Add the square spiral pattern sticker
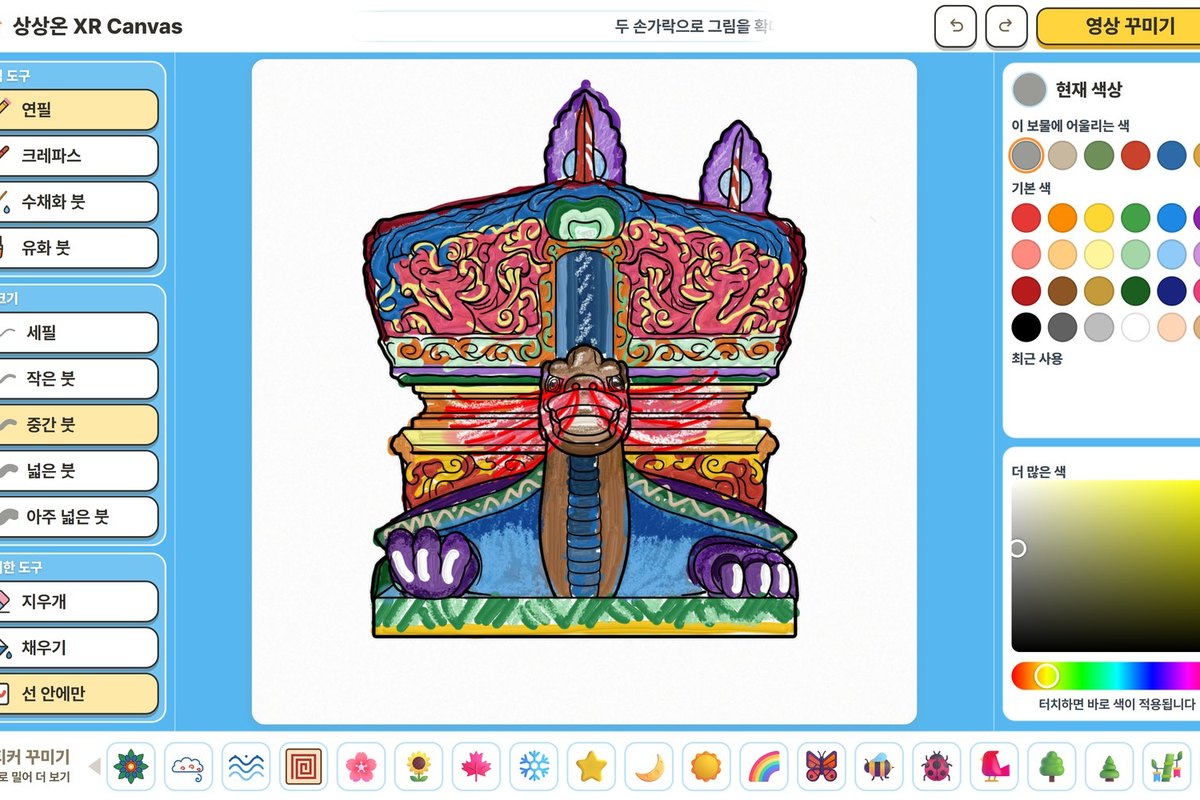Screen dimensions: 1200x800 tap(303, 767)
